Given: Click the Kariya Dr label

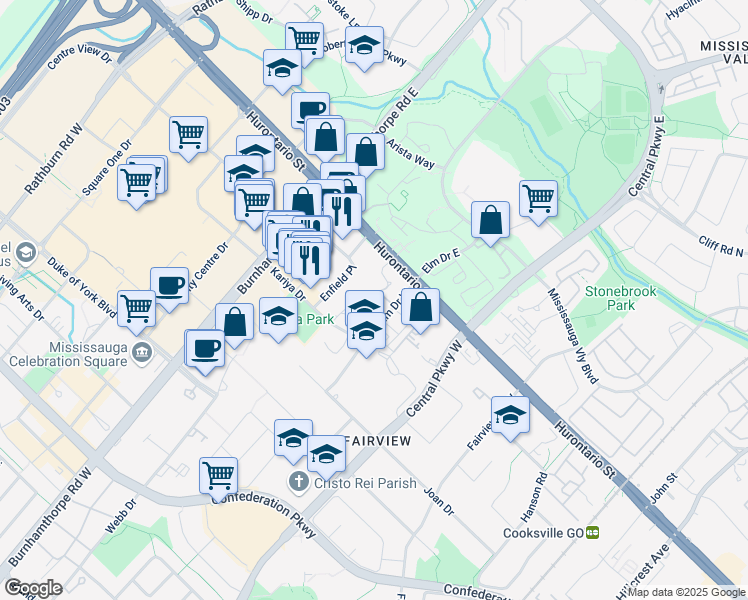Looking at the screenshot, I should [288, 283].
